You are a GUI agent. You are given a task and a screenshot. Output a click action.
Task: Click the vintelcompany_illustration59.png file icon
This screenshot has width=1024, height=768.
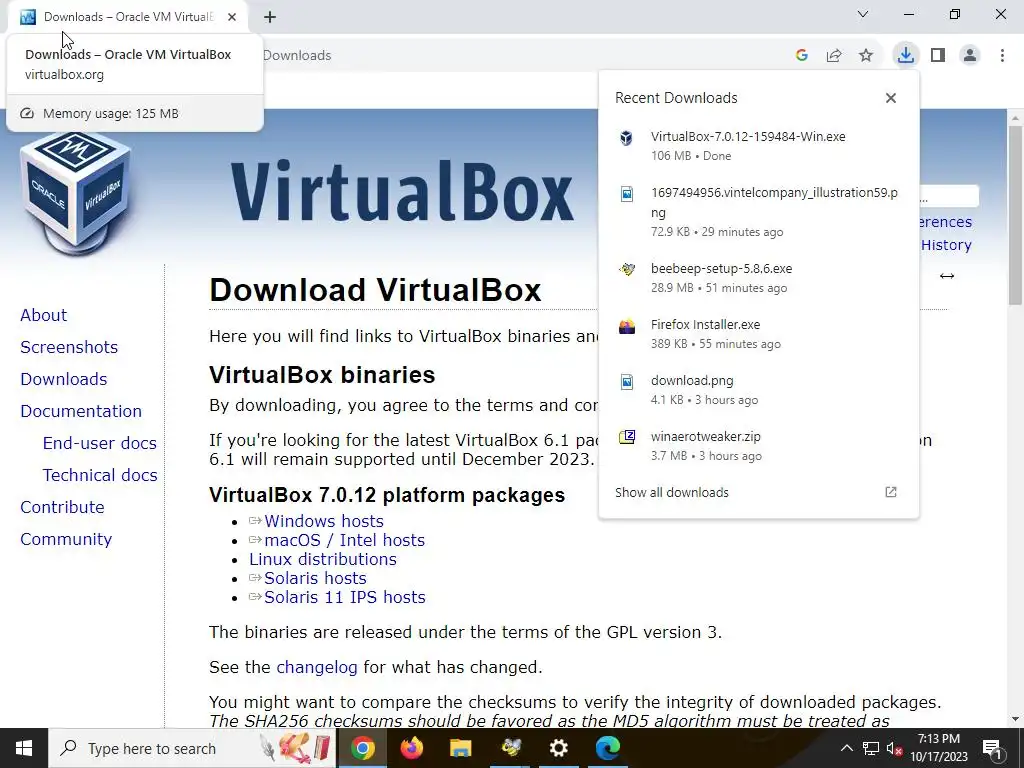tap(626, 194)
